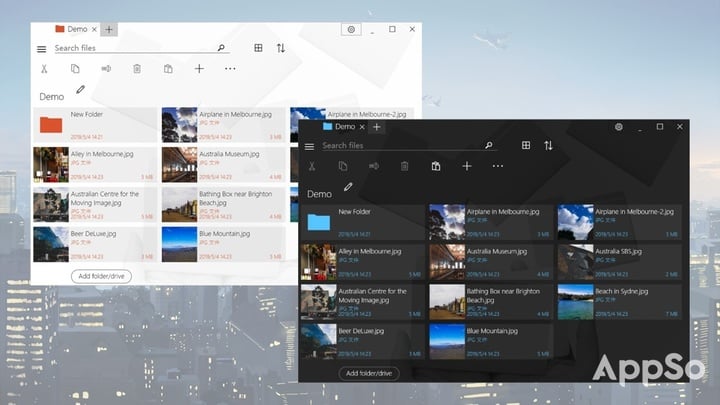
Task: Click the delete trash icon in light window
Action: coord(137,69)
